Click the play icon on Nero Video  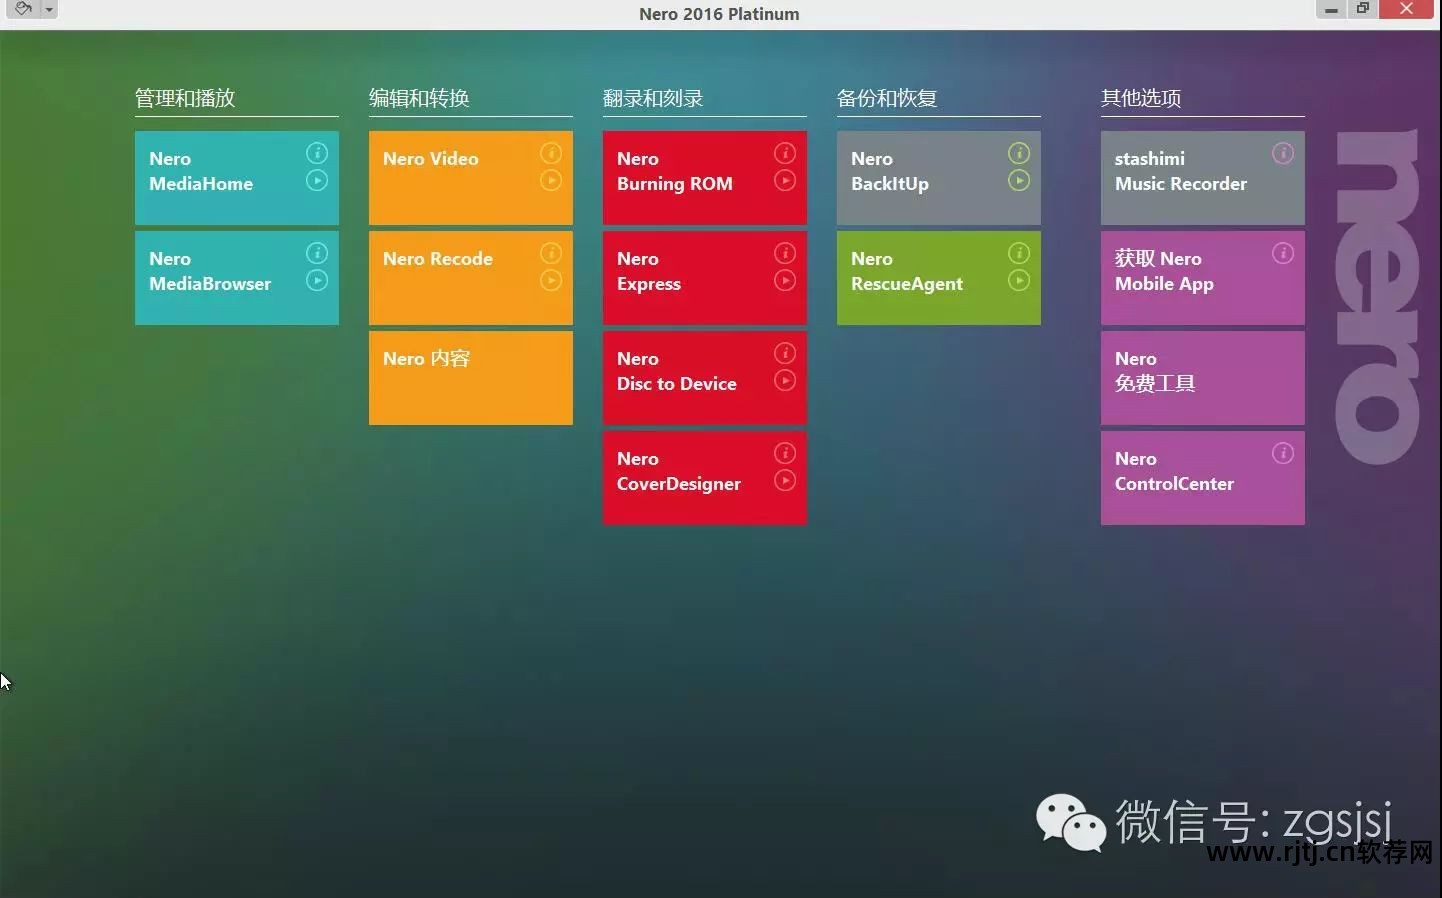tap(551, 181)
